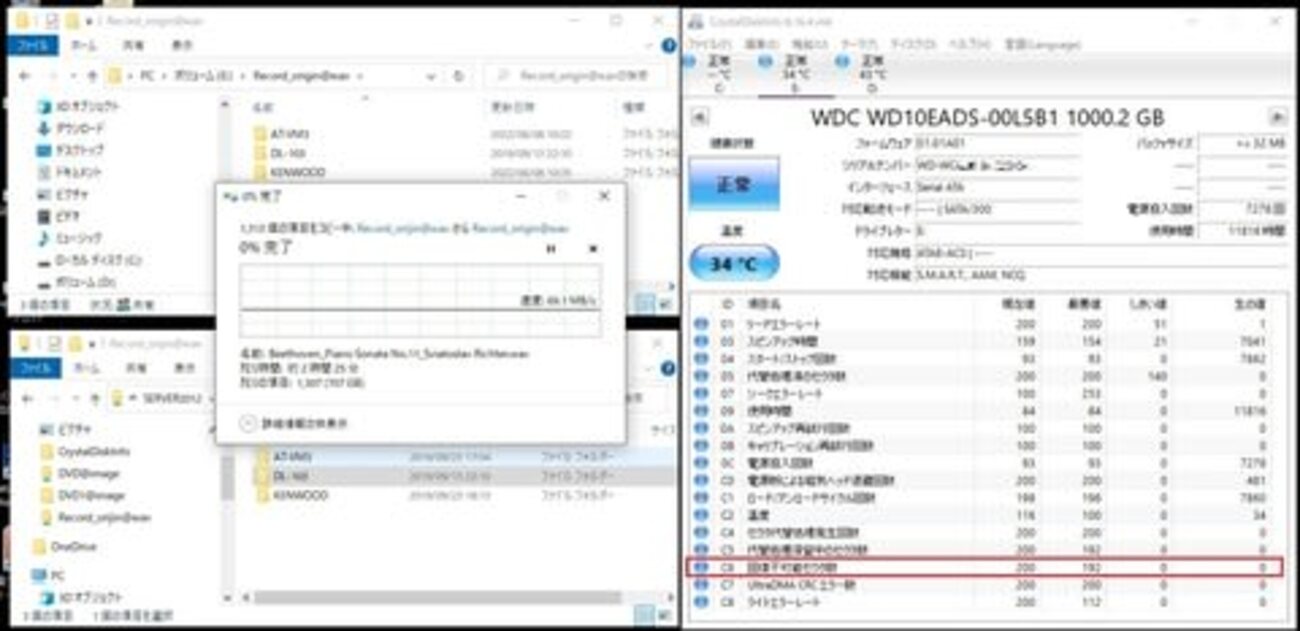Screen dimensions: 1300x631
Task: Click the Record_origin@wav search box
Action: [575, 76]
